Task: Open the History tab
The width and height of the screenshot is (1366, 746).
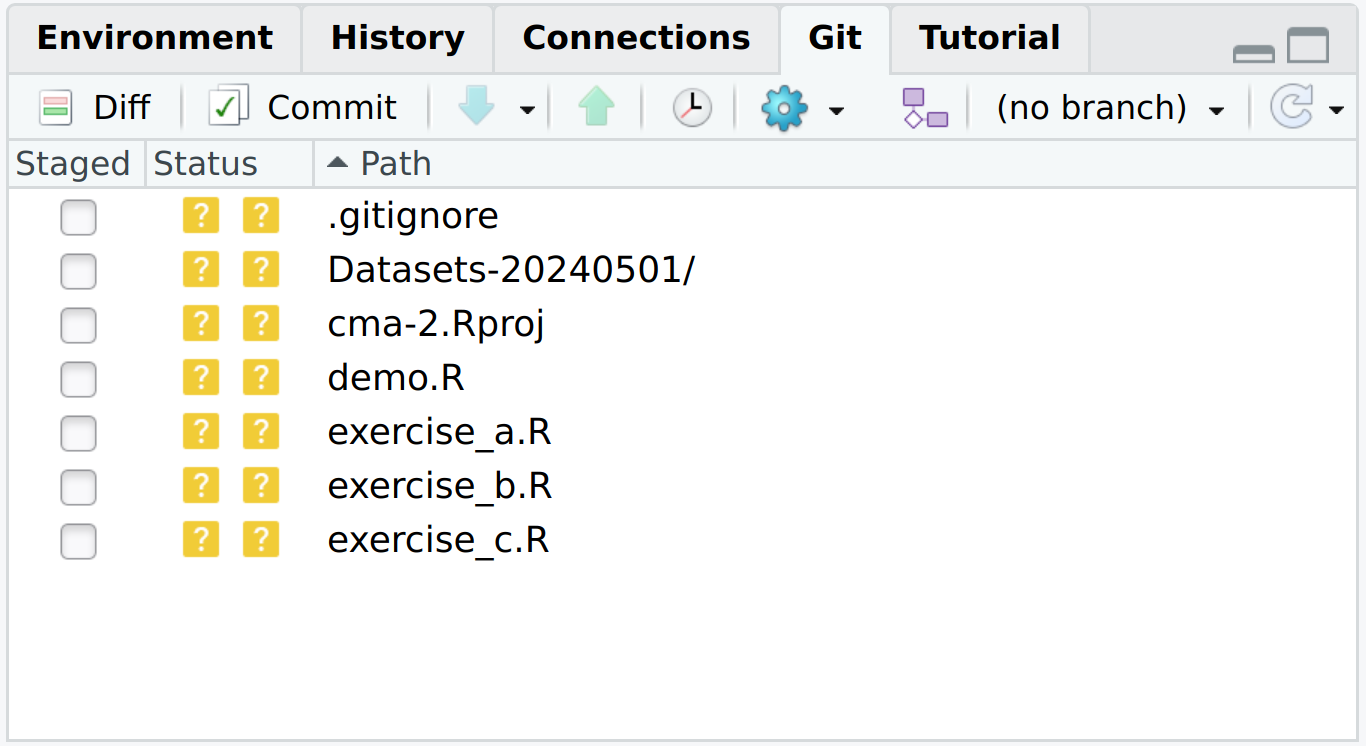Action: (397, 39)
